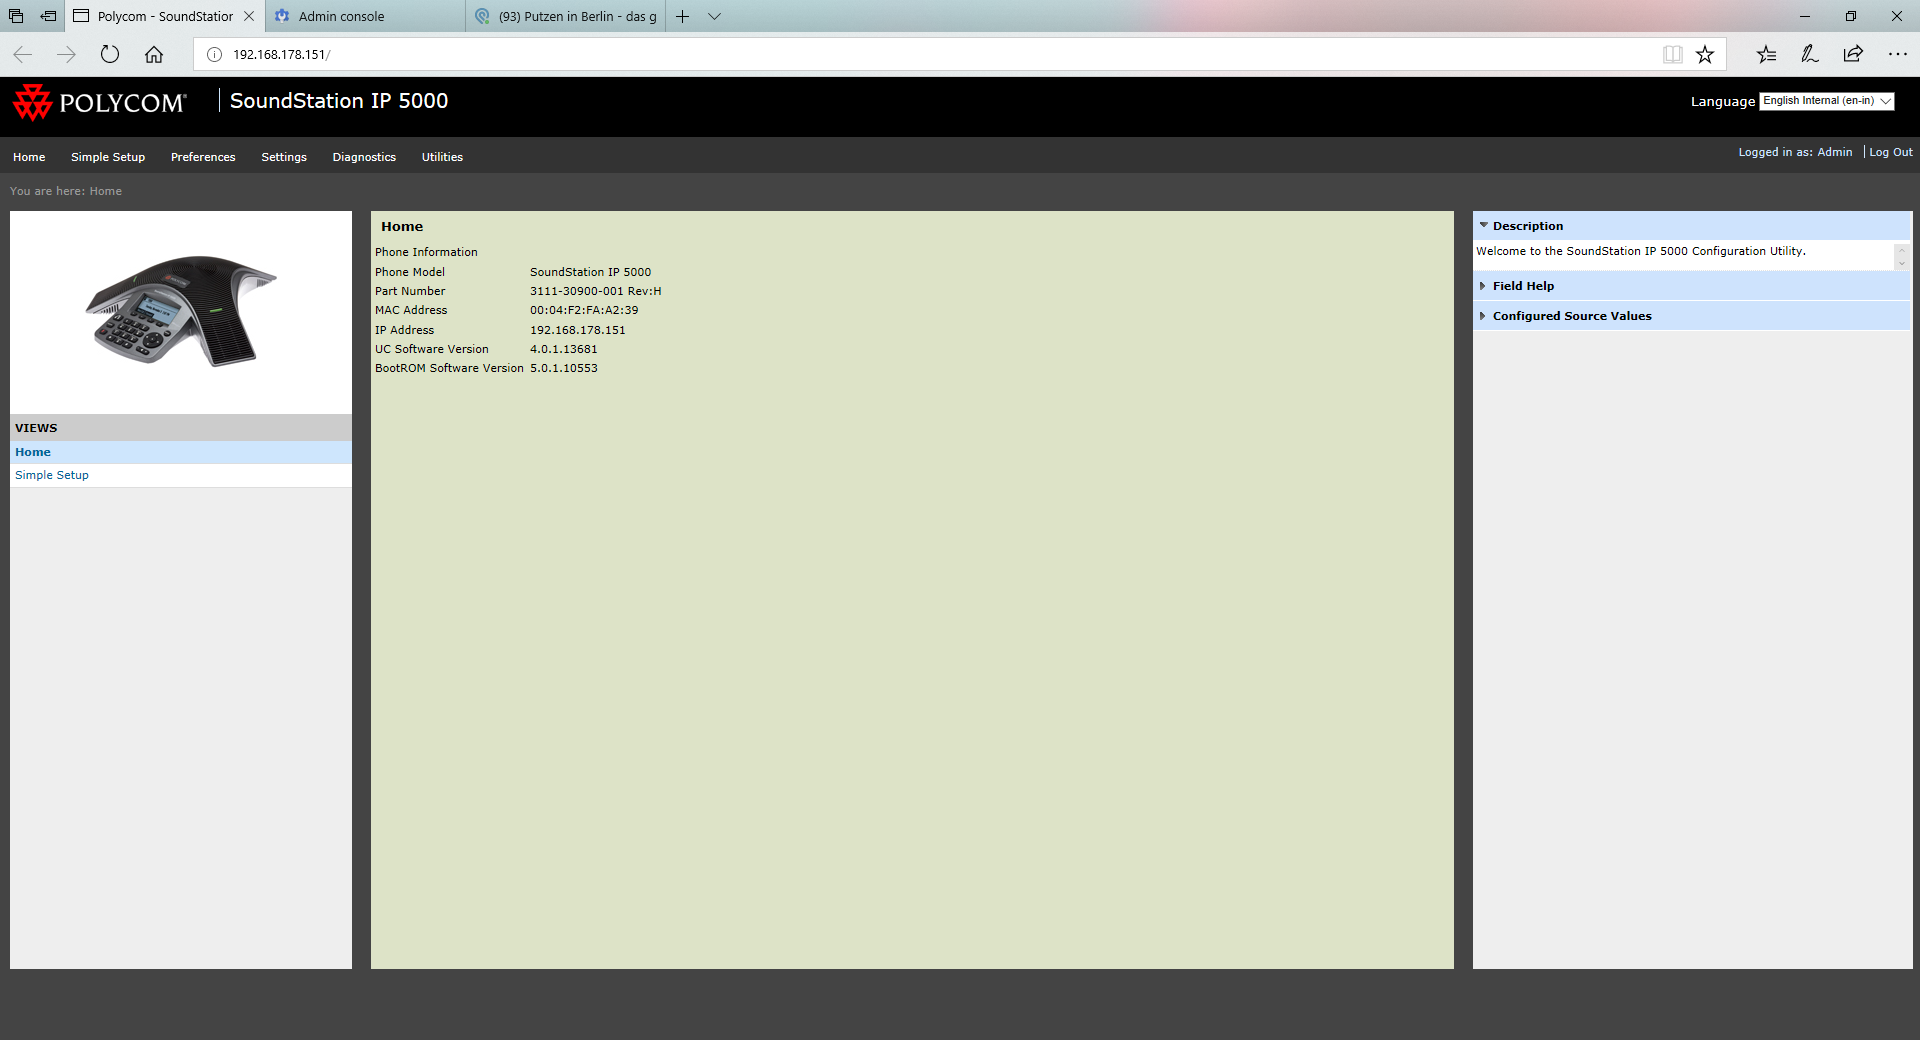Click the SoundStation phone image thumbnail
This screenshot has width=1920, height=1040.
pyautogui.click(x=181, y=311)
